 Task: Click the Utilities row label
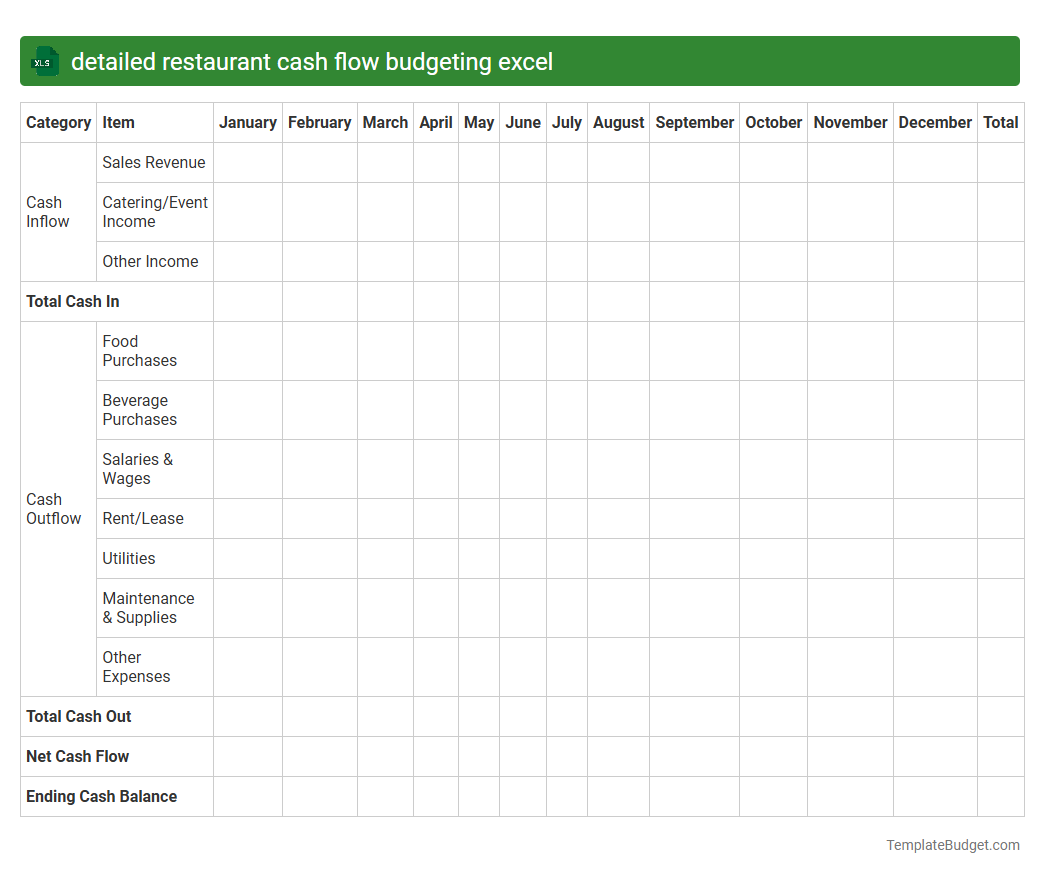tap(128, 558)
